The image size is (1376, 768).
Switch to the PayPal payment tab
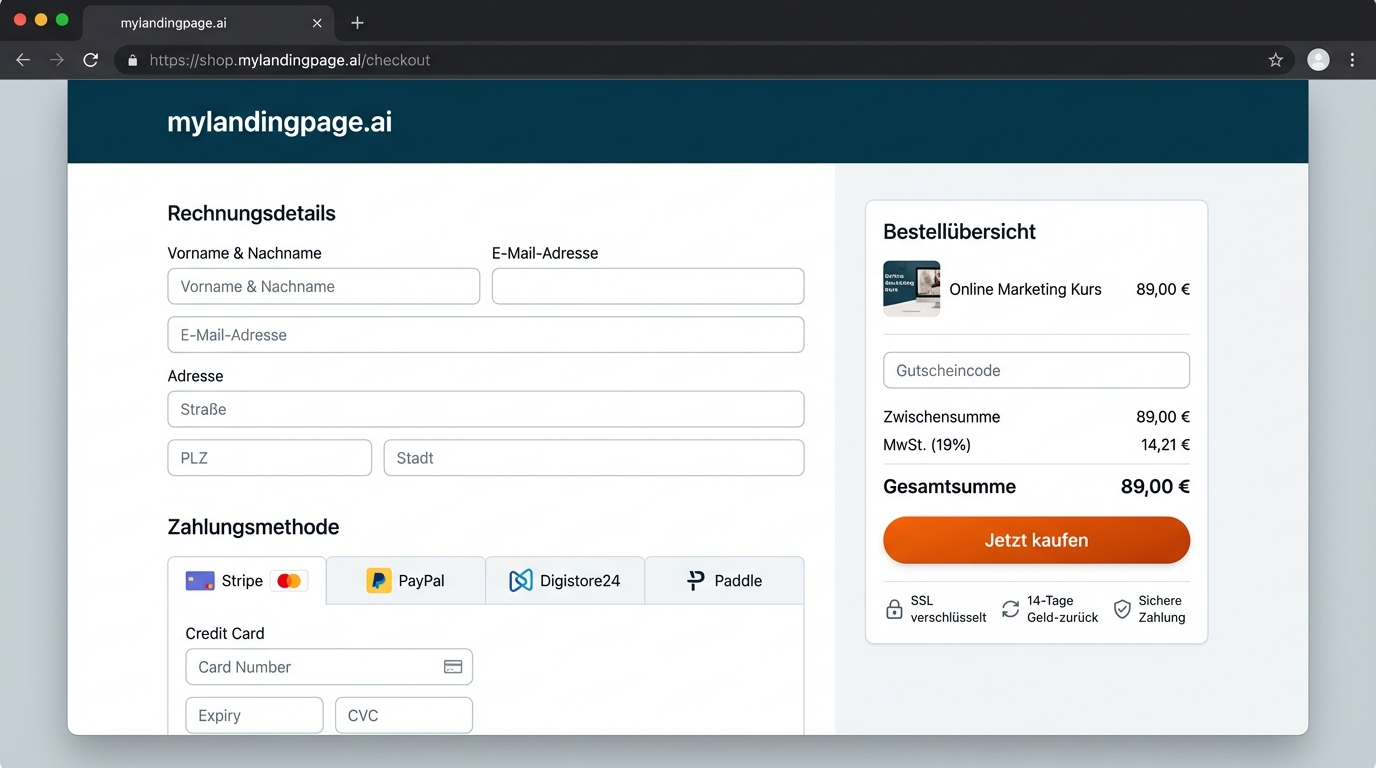[x=406, y=581]
